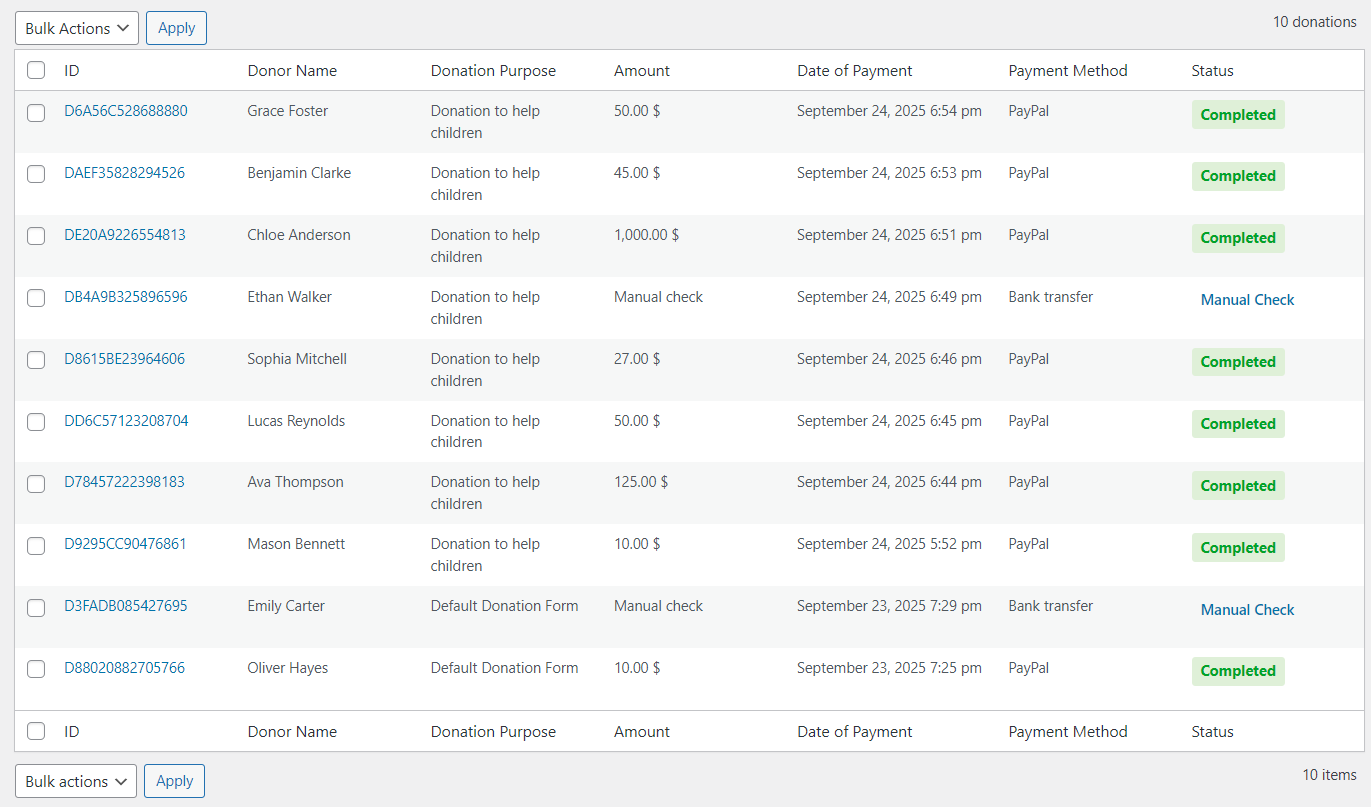The height and width of the screenshot is (807, 1371).
Task: Click the Completed badge for Sophia Mitchell
Action: (1238, 361)
